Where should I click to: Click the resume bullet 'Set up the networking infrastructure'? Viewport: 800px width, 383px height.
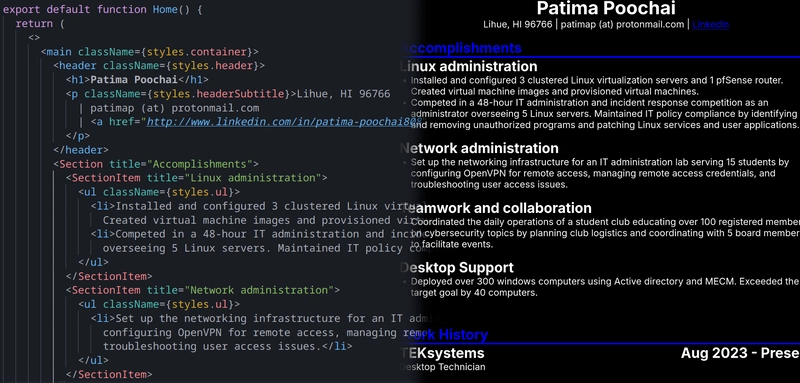pyautogui.click(x=600, y=173)
